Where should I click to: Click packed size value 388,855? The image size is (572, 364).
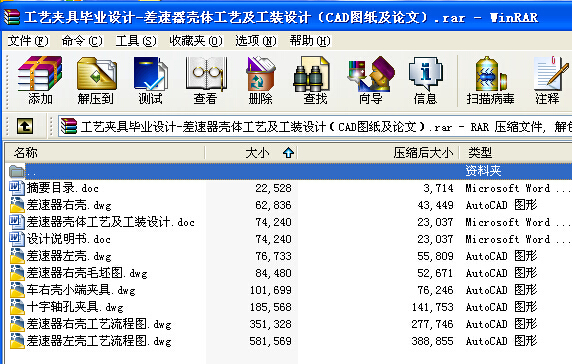click(433, 341)
